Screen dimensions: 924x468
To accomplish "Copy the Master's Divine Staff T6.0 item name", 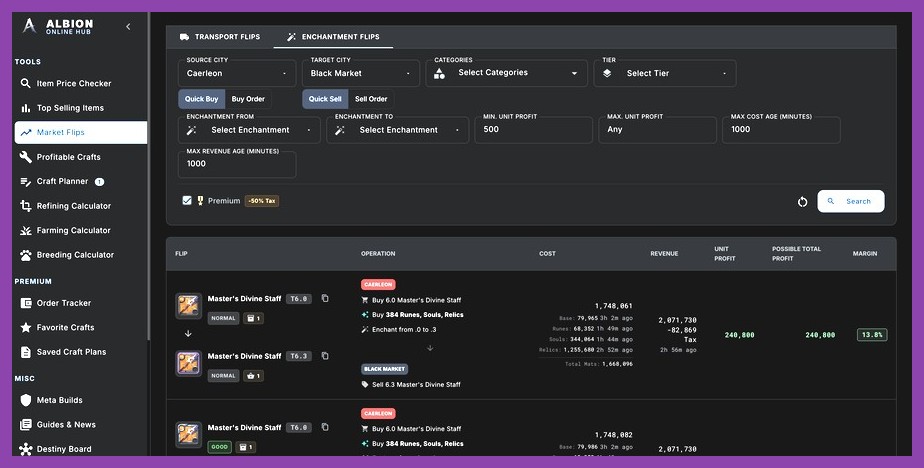I will [325, 298].
